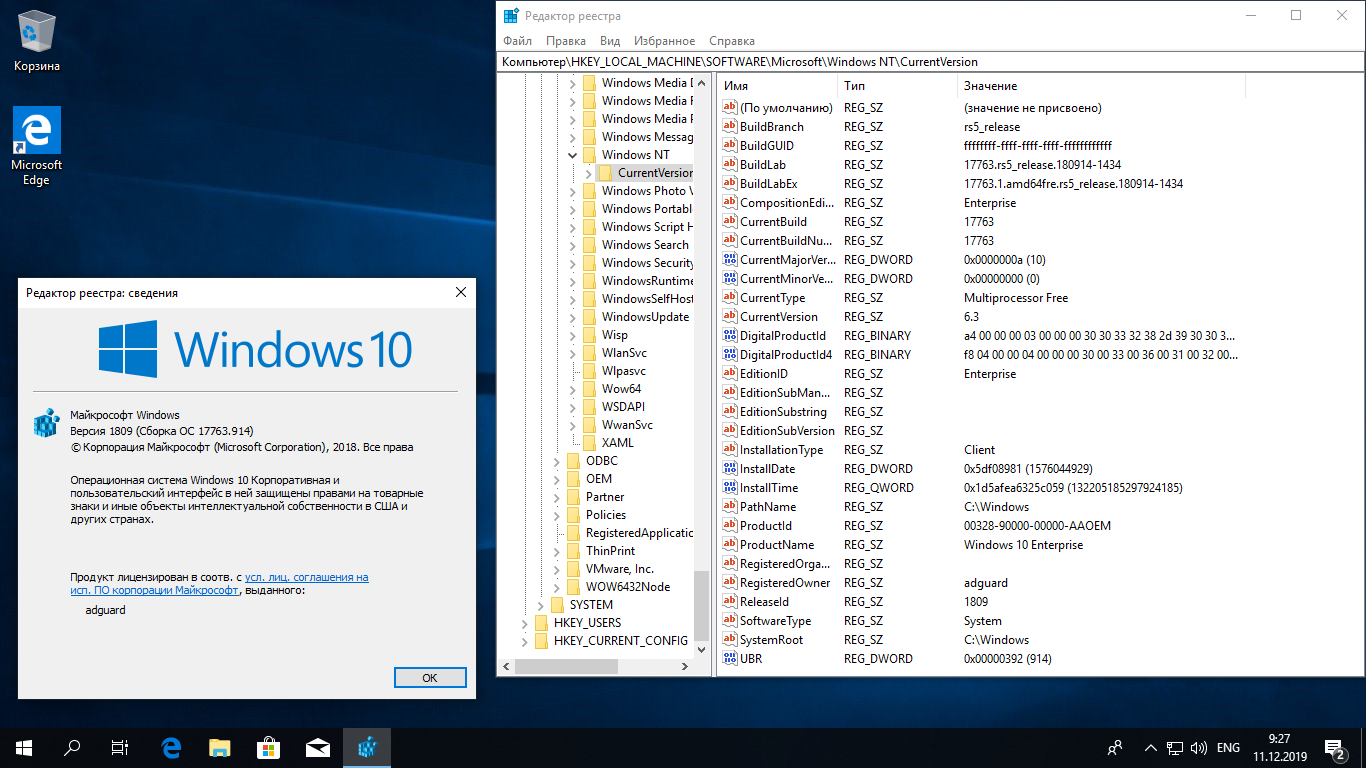Launch Edge from the taskbar
This screenshot has width=1366, height=768.
(171, 747)
